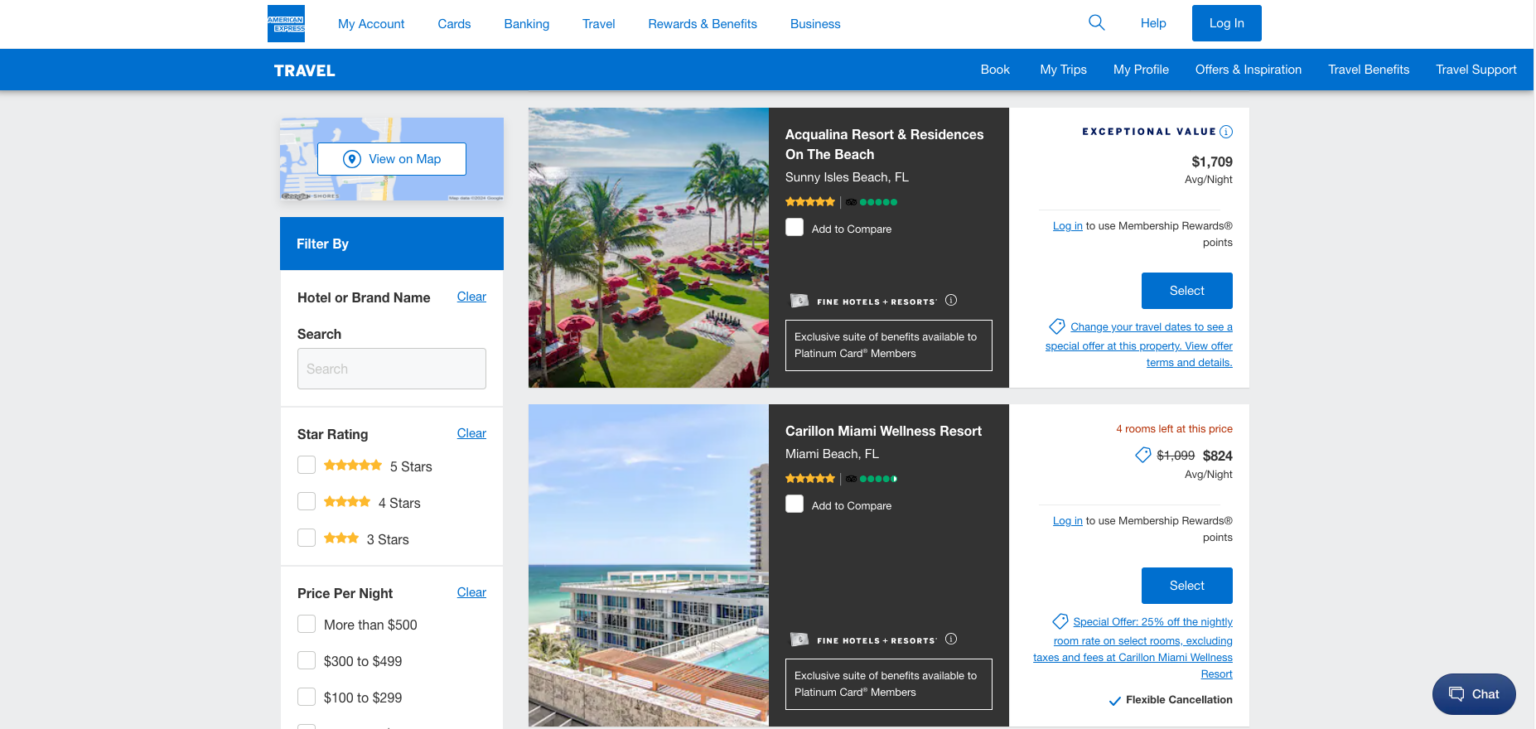Image resolution: width=1536 pixels, height=729 pixels.
Task: Go to My Trips tab
Action: pos(1063,70)
